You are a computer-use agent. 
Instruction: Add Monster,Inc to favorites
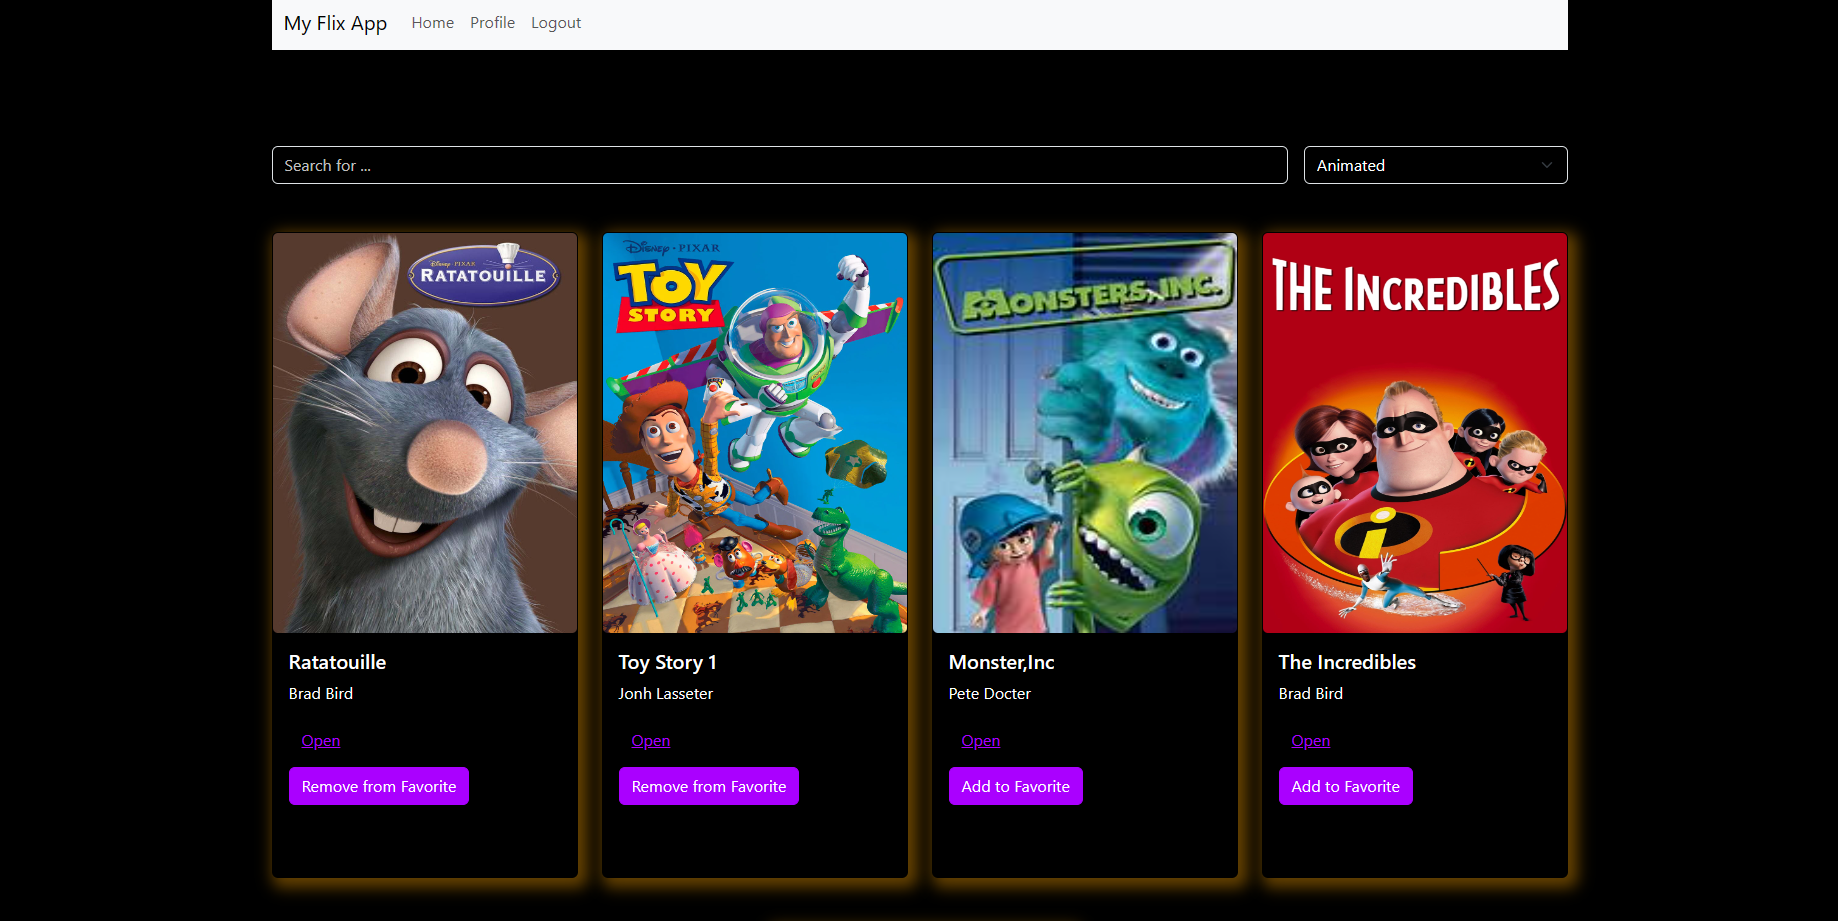coord(1015,786)
